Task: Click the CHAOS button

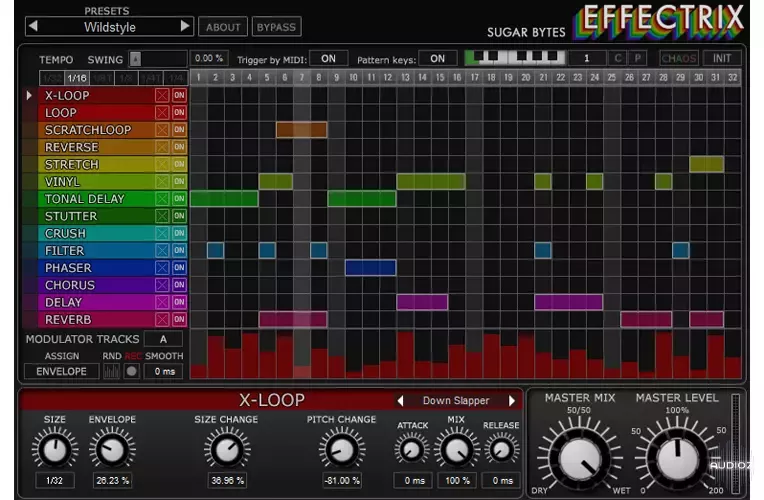Action: pos(679,58)
